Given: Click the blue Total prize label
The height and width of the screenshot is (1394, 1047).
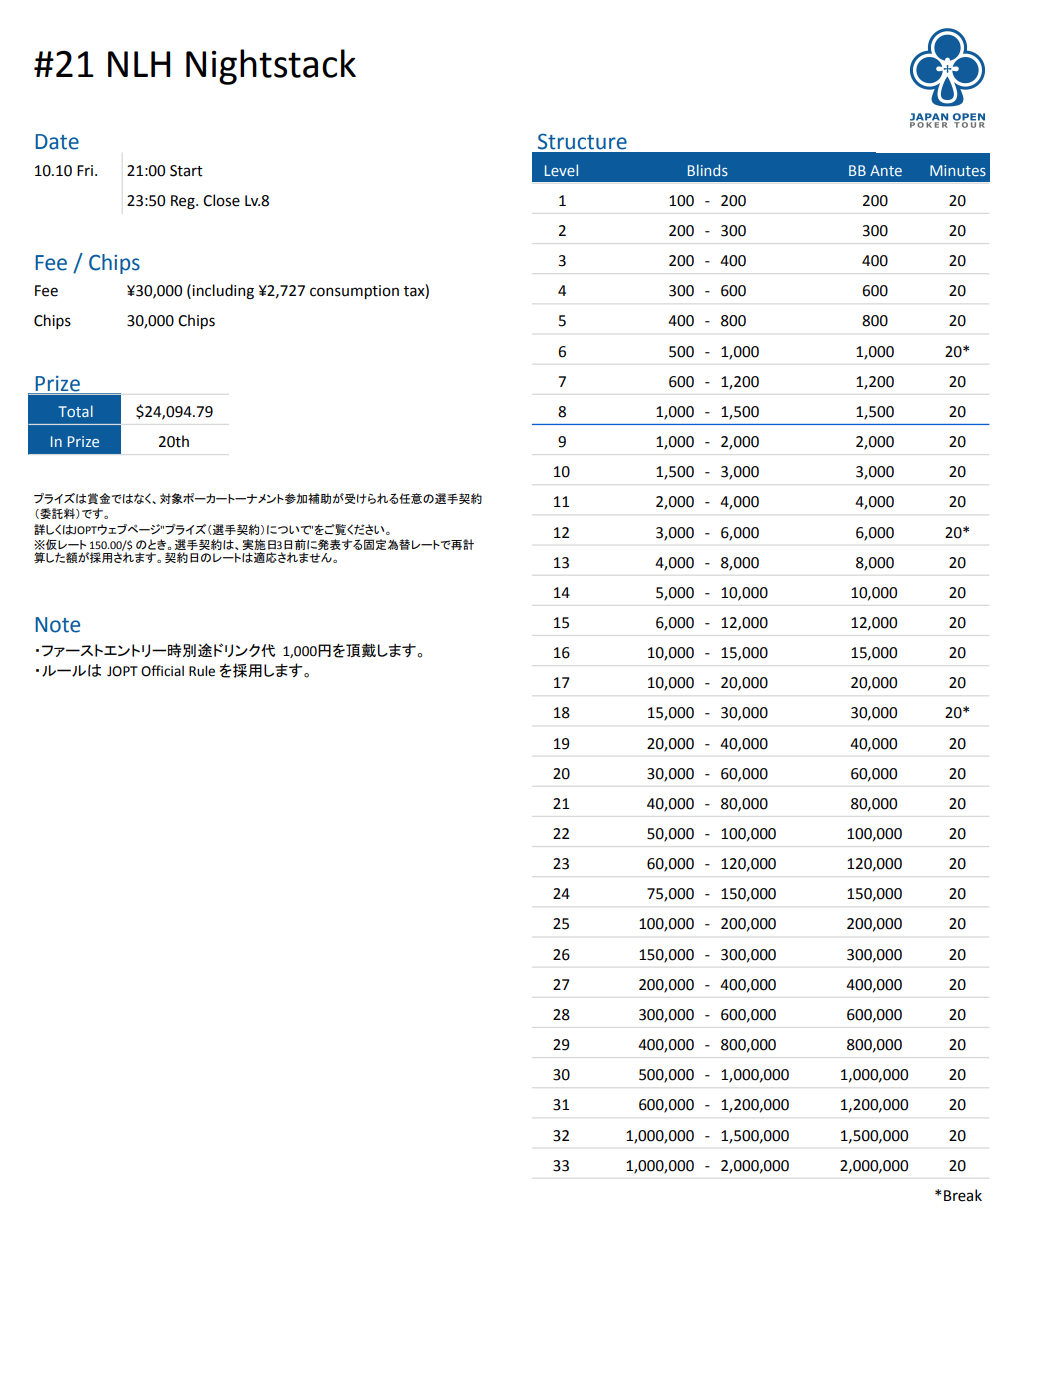Looking at the screenshot, I should click(75, 412).
